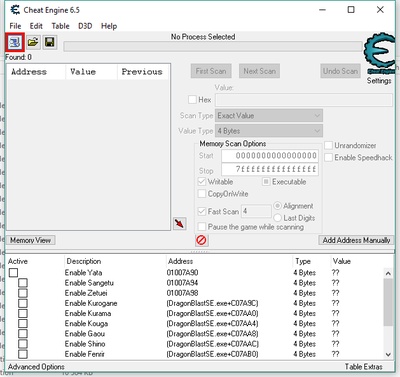
Task: Click the Description column header
Action: click(115, 261)
